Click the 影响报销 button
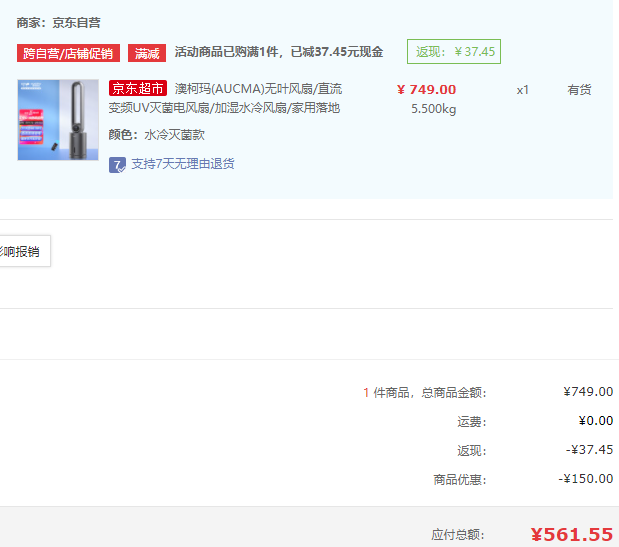Viewport: 619px width, 547px height. point(24,251)
